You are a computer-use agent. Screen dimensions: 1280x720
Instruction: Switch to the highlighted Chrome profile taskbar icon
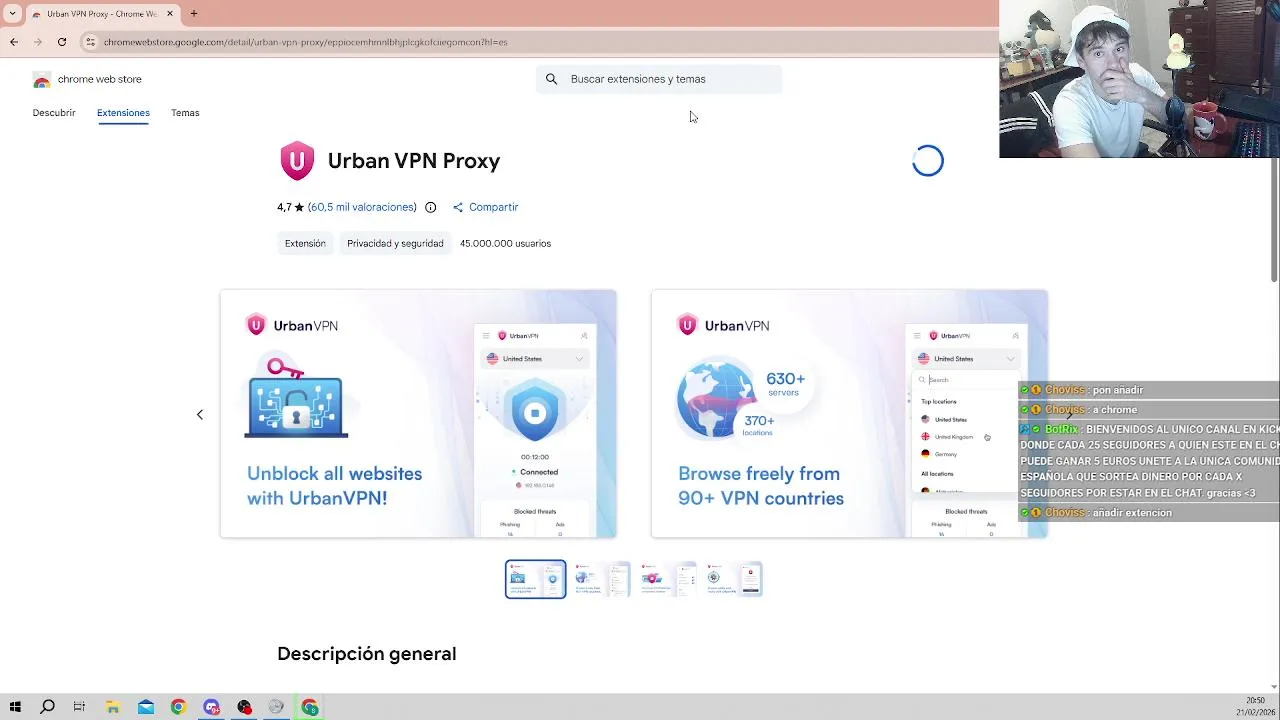pyautogui.click(x=310, y=707)
